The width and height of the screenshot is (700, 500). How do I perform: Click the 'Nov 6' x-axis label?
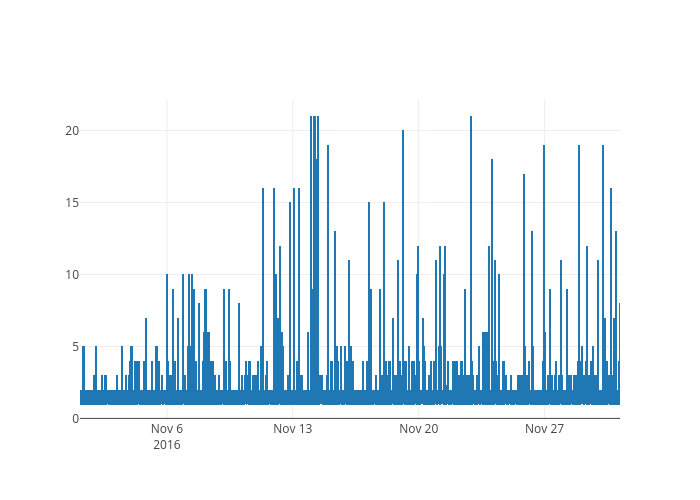pos(167,429)
